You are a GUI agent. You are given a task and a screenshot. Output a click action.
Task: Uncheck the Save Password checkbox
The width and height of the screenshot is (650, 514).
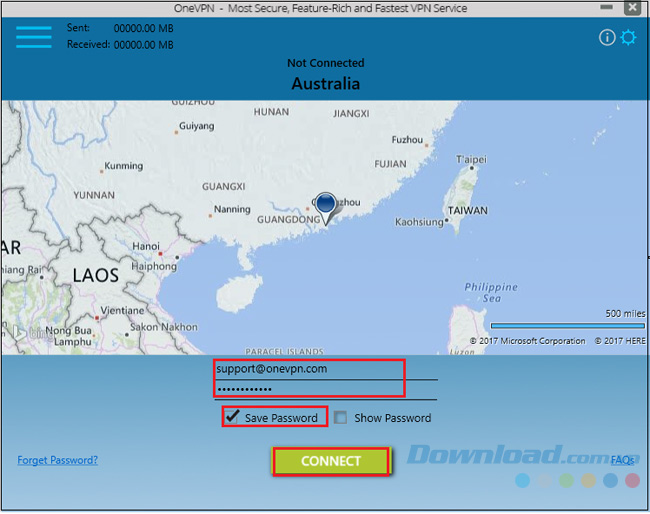[x=232, y=417]
